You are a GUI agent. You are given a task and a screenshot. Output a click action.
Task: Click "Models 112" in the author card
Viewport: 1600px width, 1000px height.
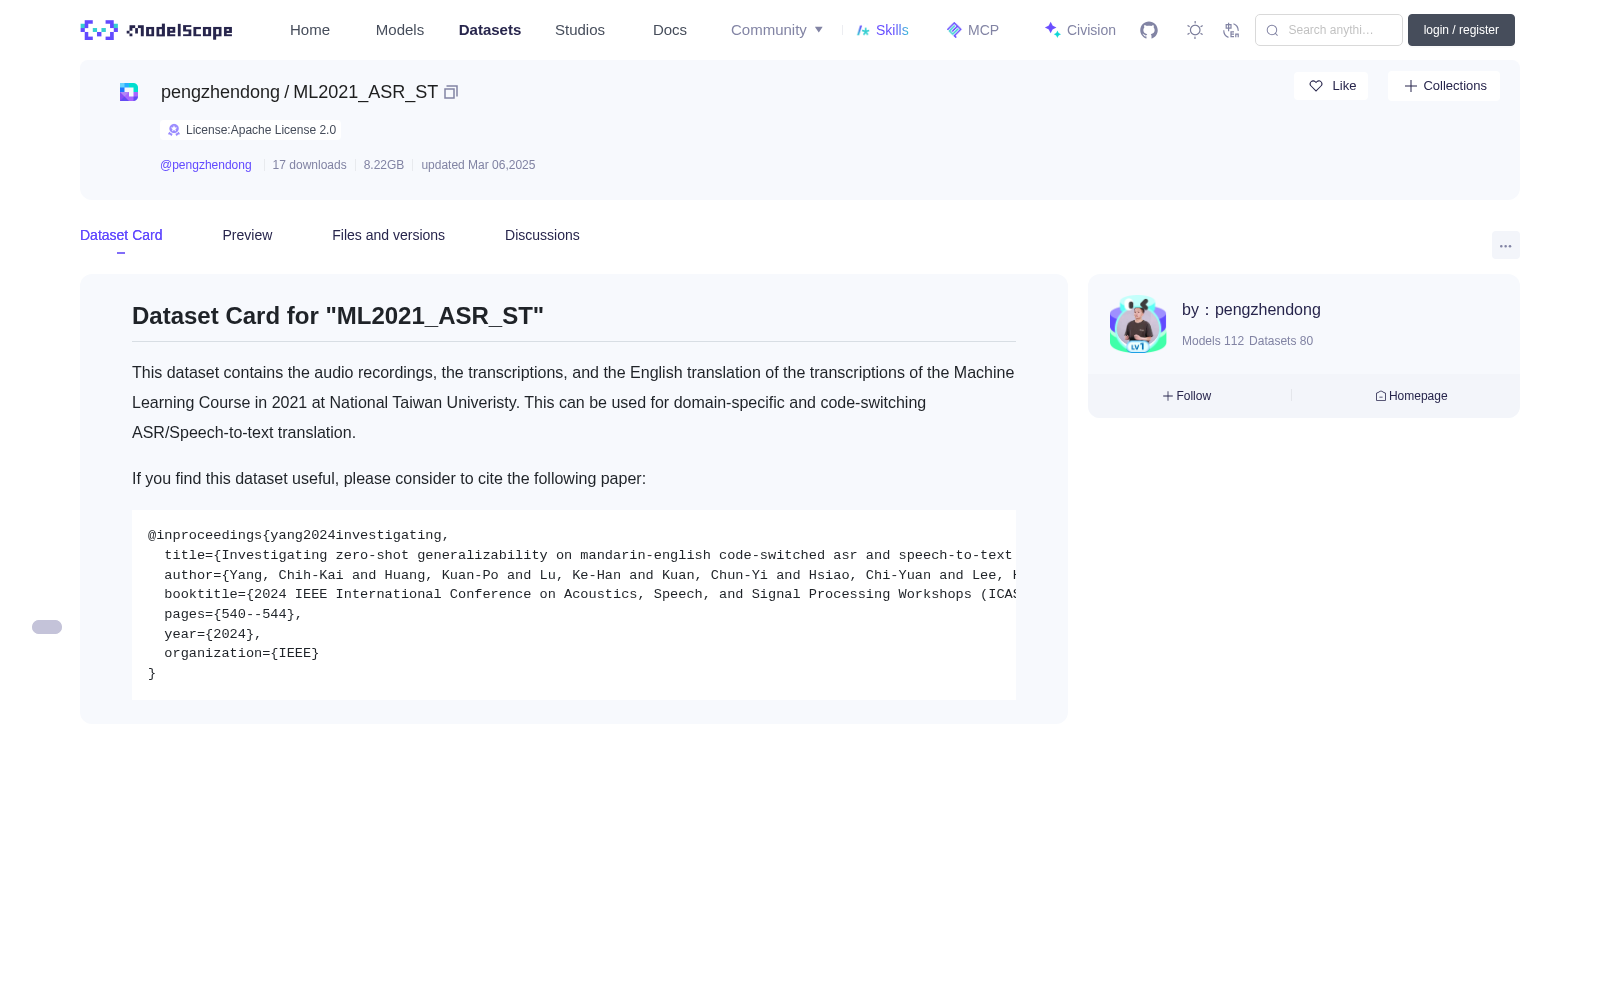click(x=1213, y=341)
